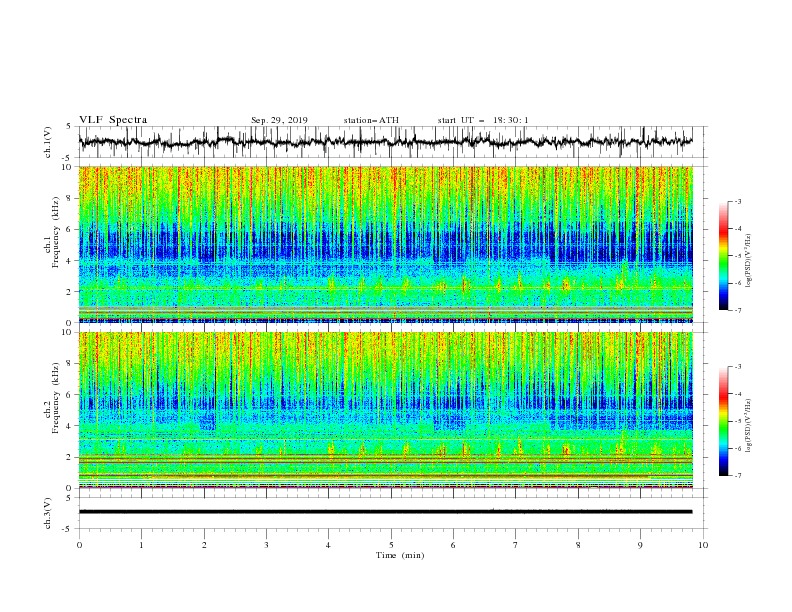Screen dimensions: 792x612
Task: Click the "7" tick on the time axis
Action: coord(516,545)
